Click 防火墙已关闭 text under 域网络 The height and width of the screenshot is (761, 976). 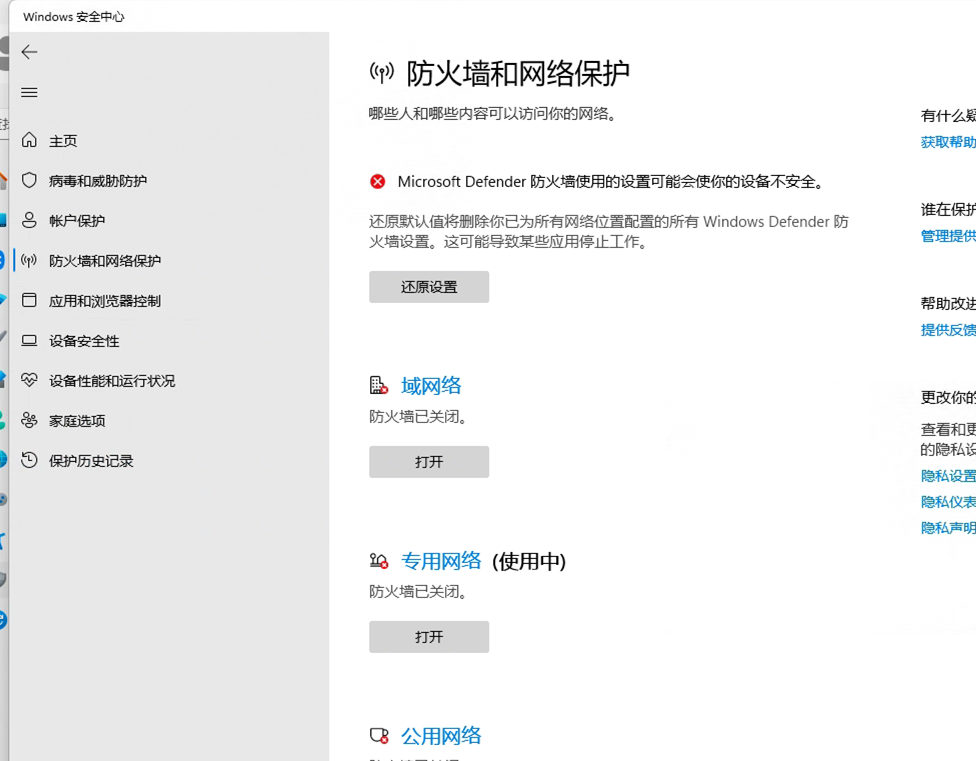point(418,416)
